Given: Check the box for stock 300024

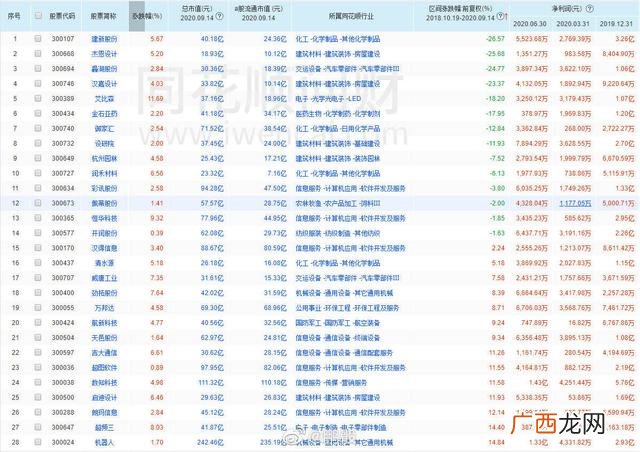Looking at the screenshot, I should point(38,442).
